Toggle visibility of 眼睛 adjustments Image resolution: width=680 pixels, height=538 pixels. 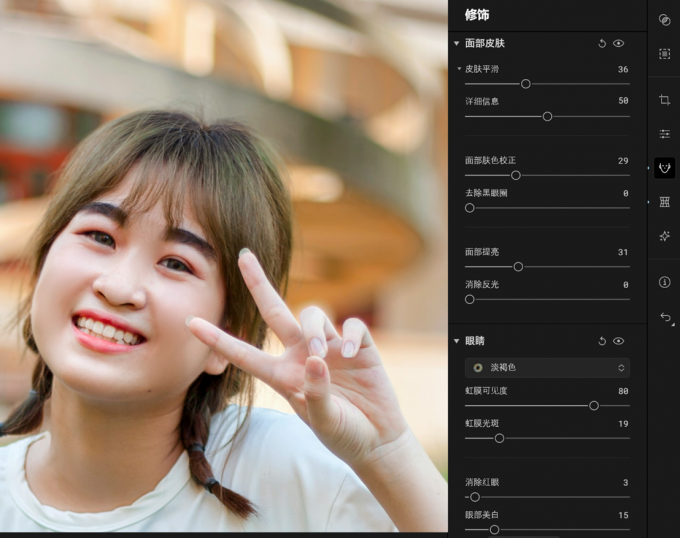click(618, 341)
